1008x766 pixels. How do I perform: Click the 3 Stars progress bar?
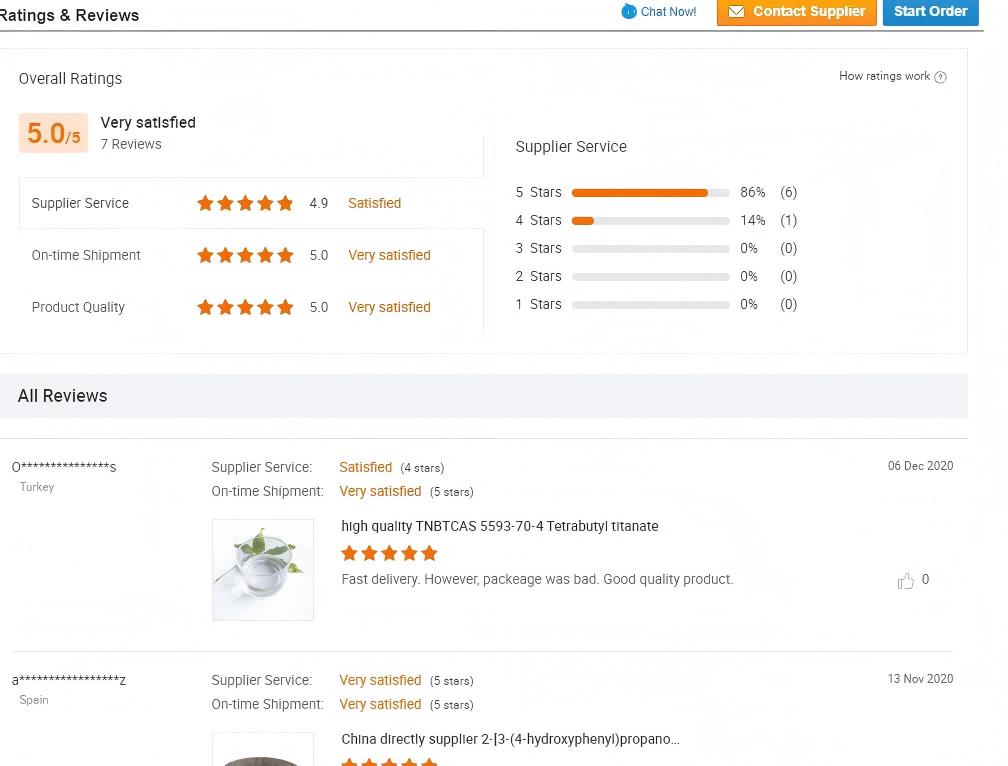(651, 249)
